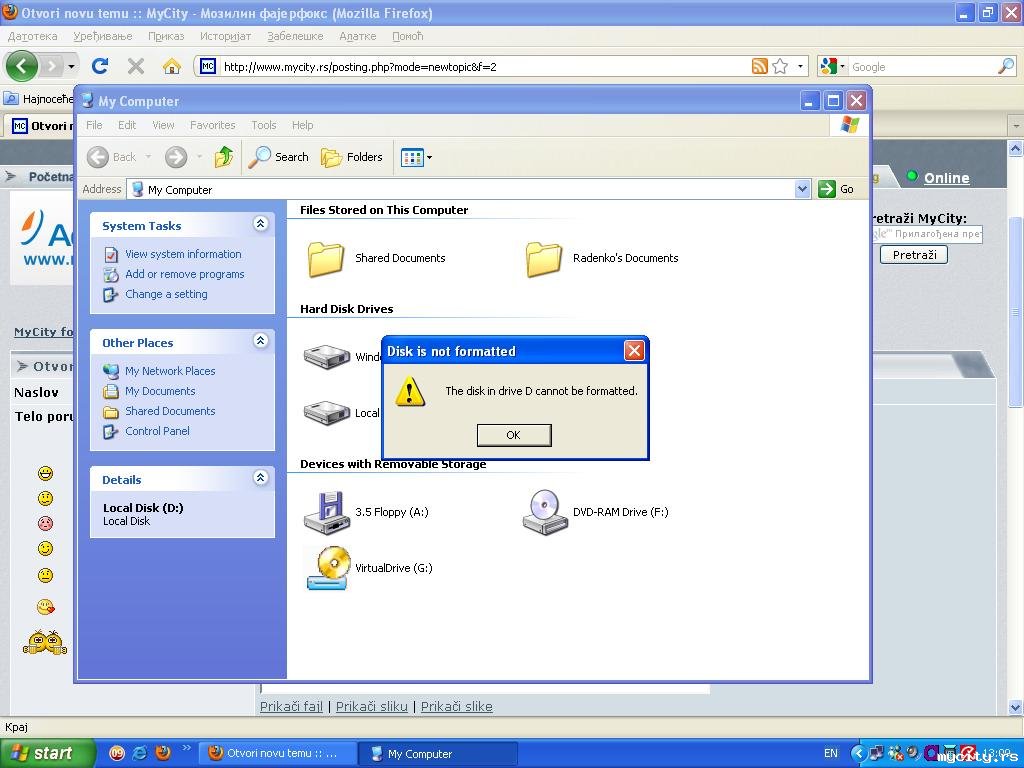Click Firefox green Back button

22,66
